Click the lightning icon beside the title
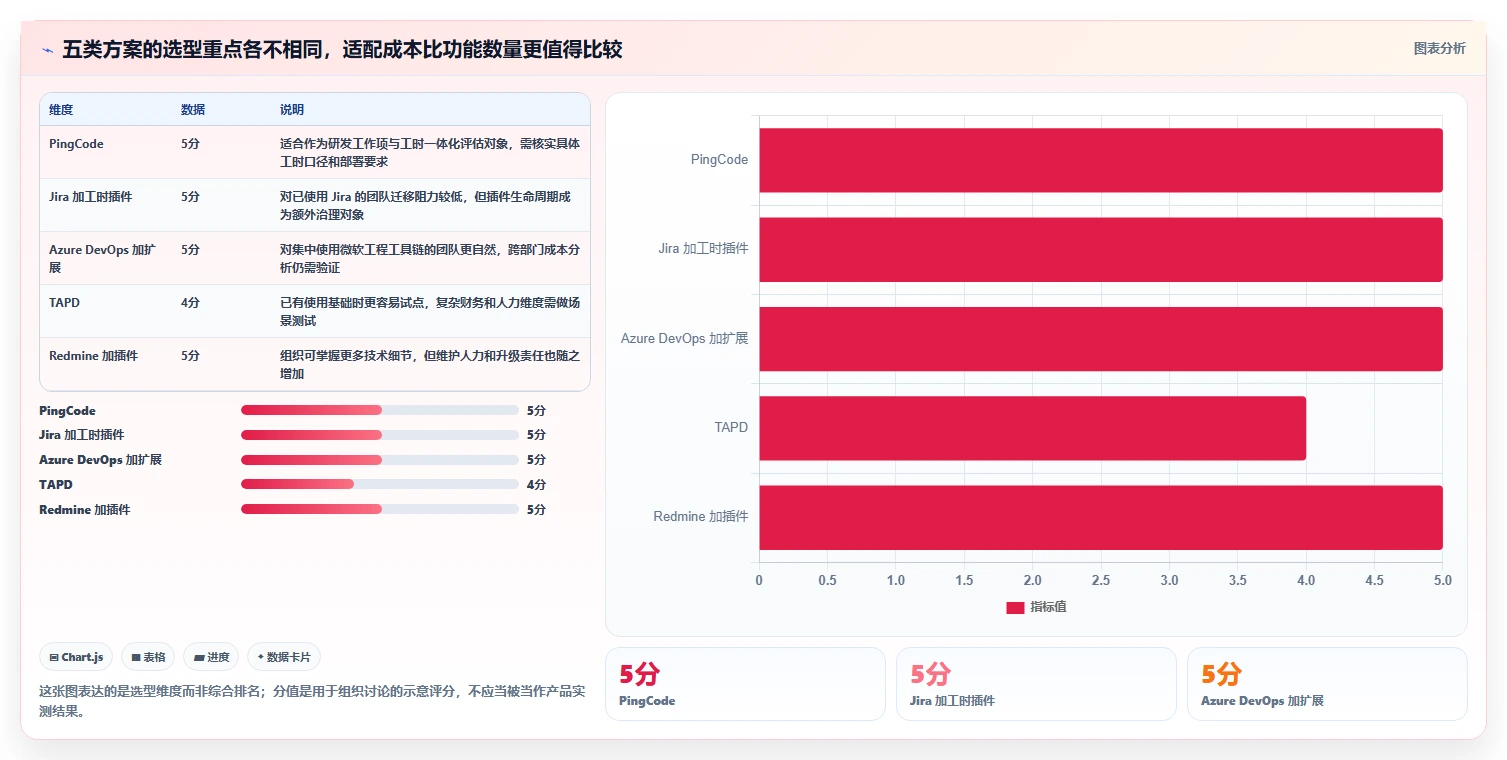This screenshot has width=1507, height=760. click(x=47, y=50)
